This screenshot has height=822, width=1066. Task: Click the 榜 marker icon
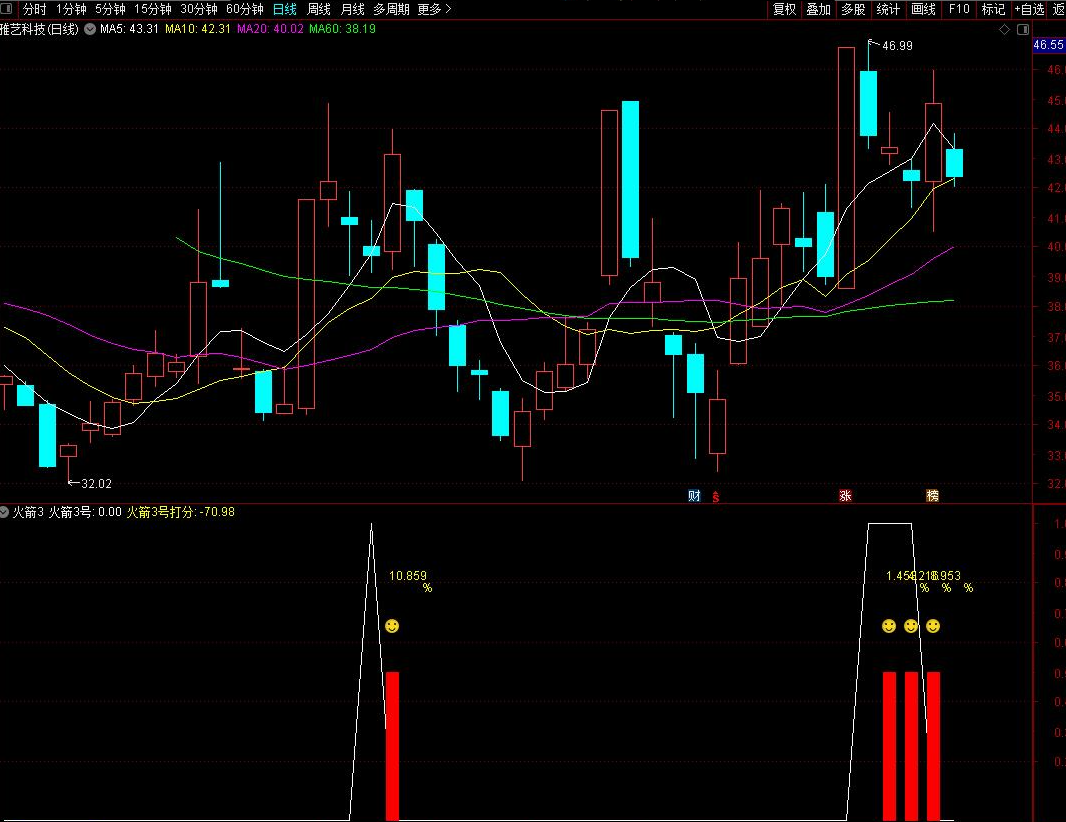[933, 496]
